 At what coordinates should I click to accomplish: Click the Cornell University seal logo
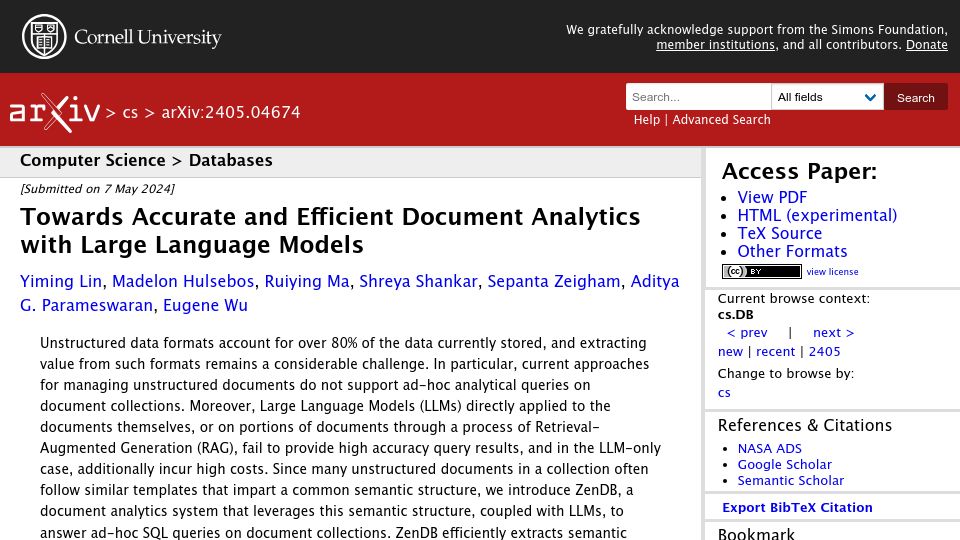[44, 37]
